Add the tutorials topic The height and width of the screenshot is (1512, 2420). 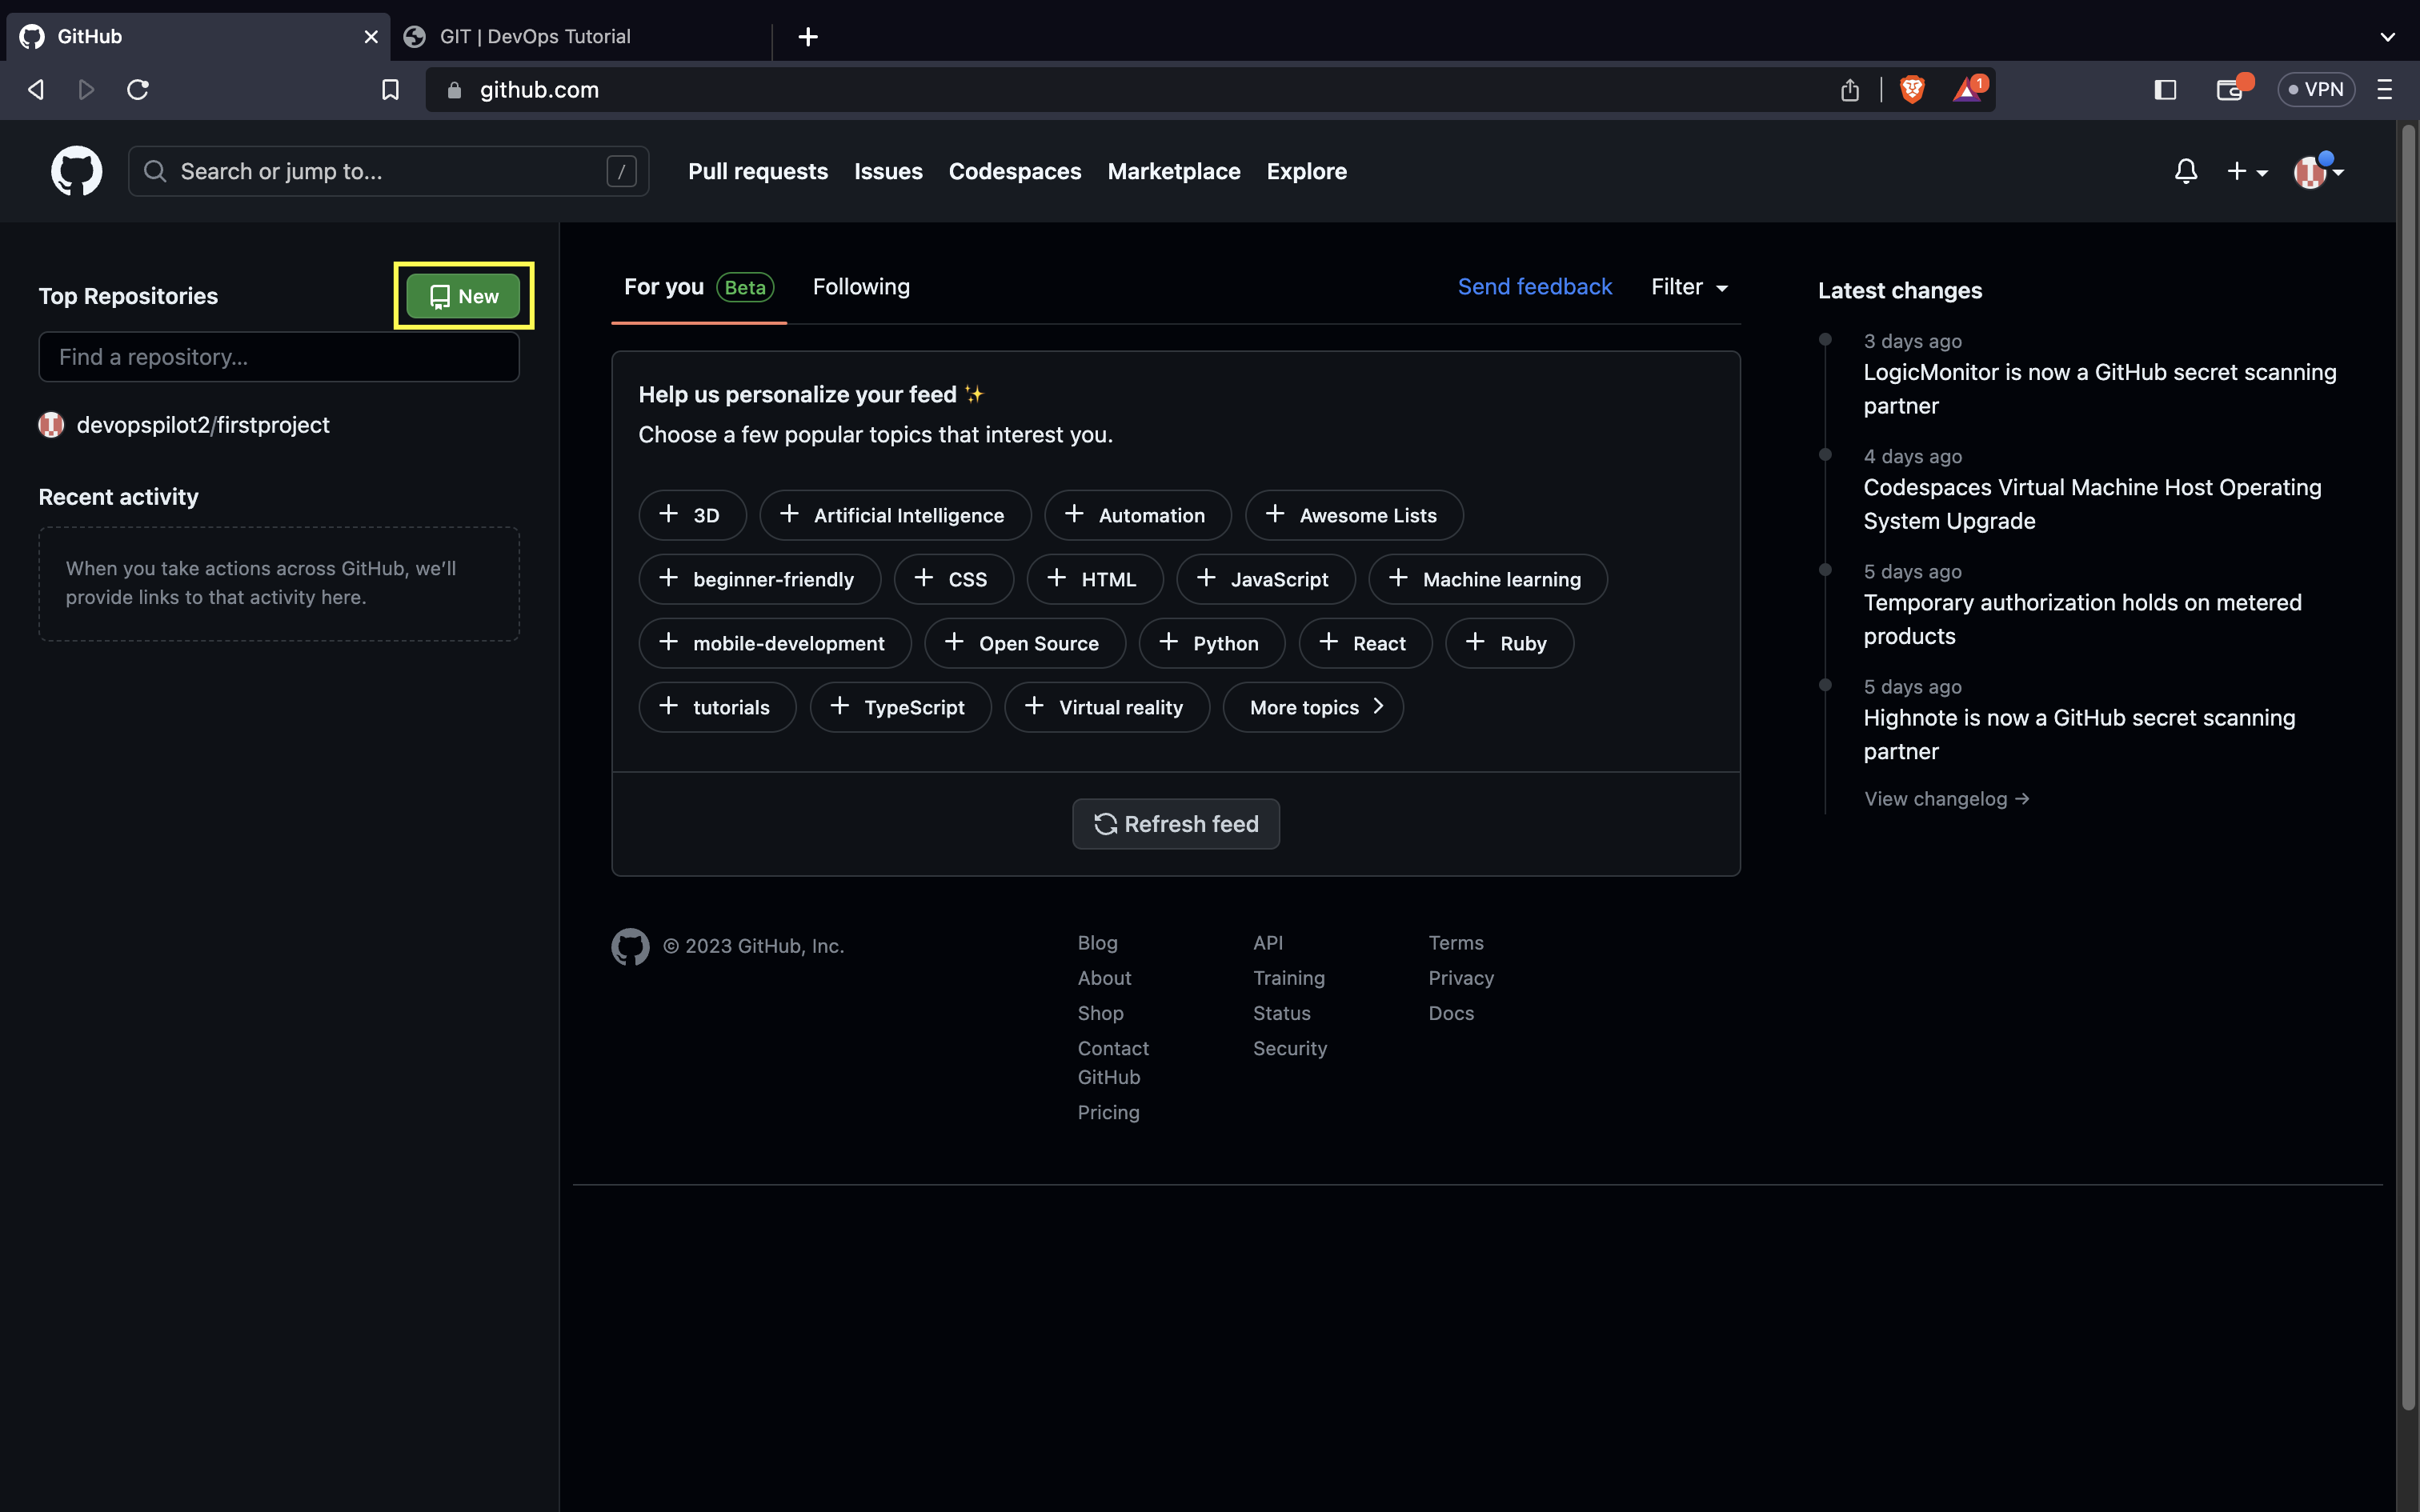click(718, 707)
